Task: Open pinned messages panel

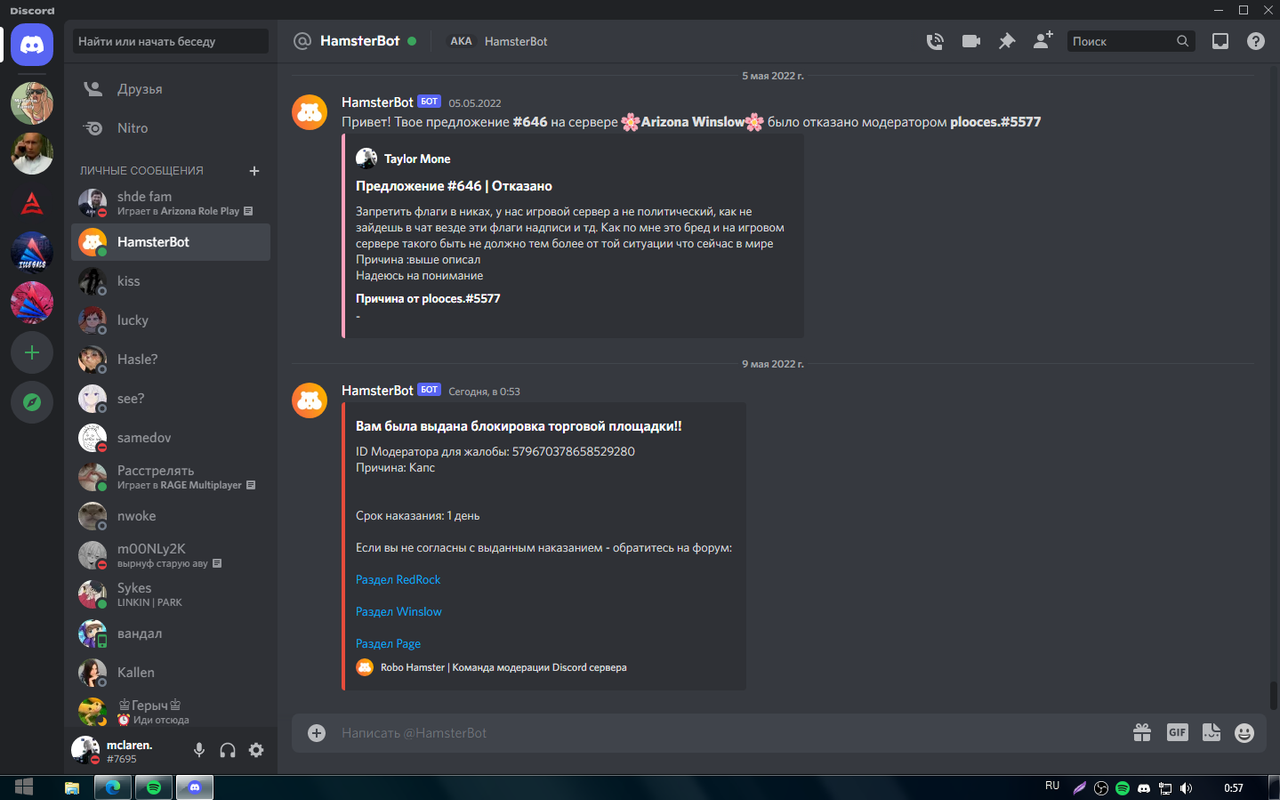Action: pos(1006,41)
